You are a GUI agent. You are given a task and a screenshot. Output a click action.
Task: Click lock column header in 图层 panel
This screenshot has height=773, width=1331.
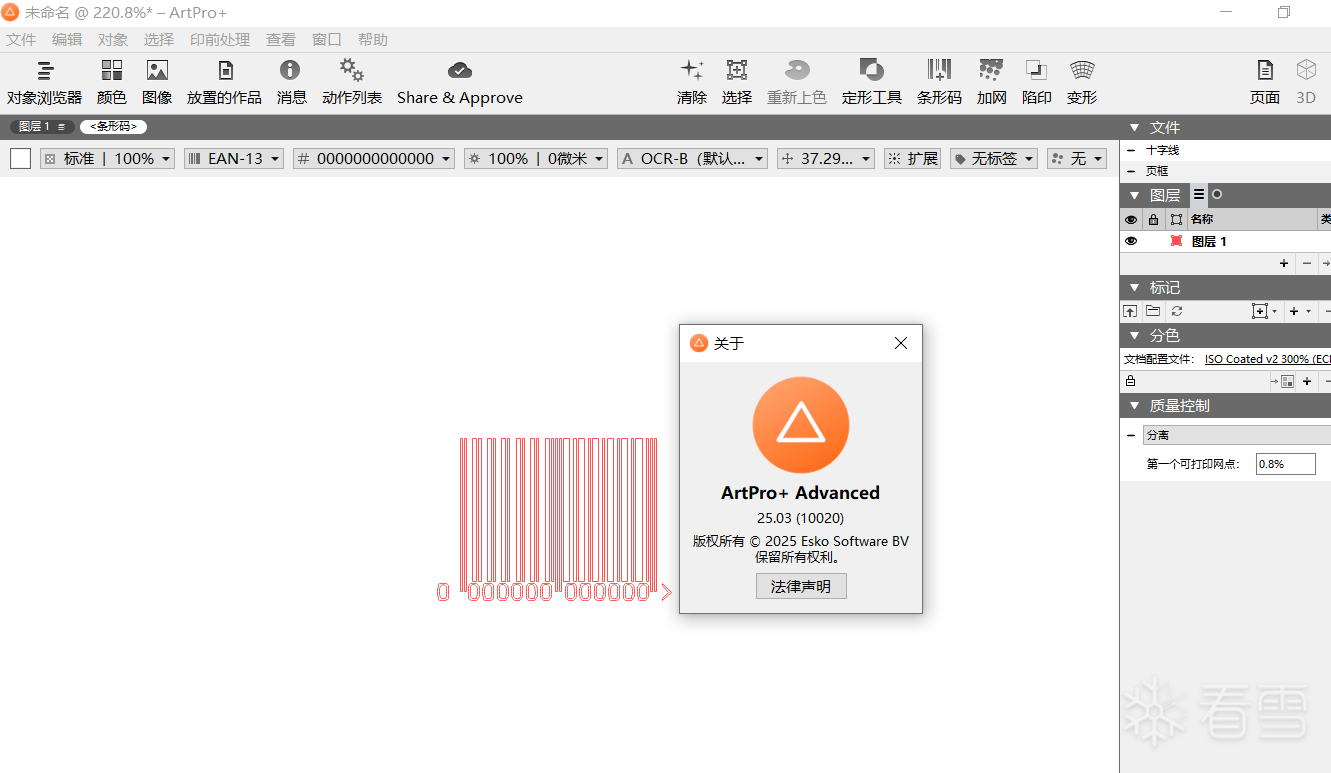[1153, 219]
